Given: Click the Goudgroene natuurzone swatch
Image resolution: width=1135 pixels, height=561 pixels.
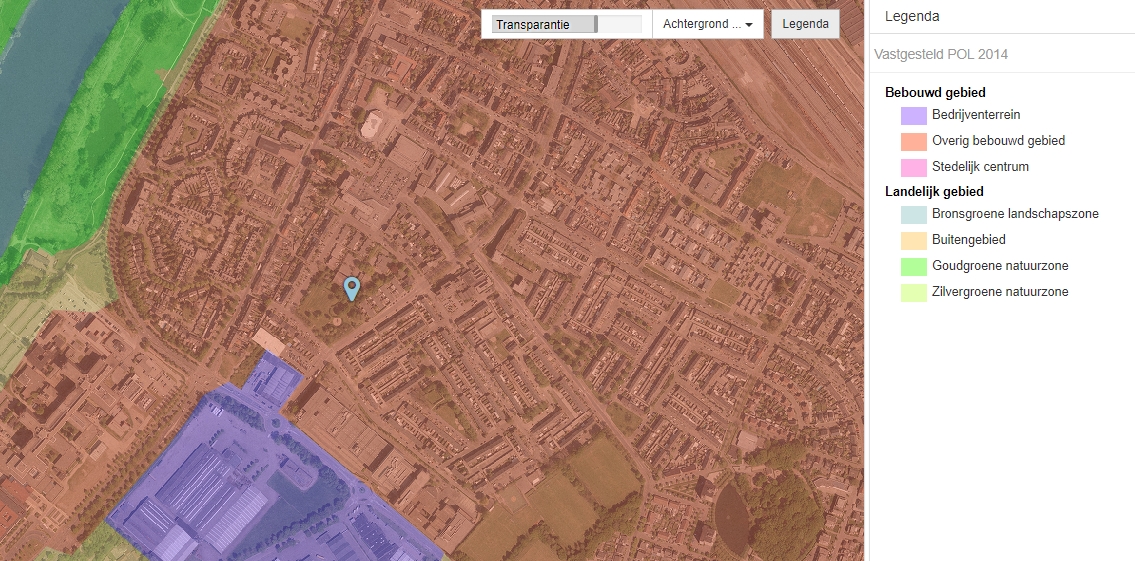Looking at the screenshot, I should click(x=914, y=266).
